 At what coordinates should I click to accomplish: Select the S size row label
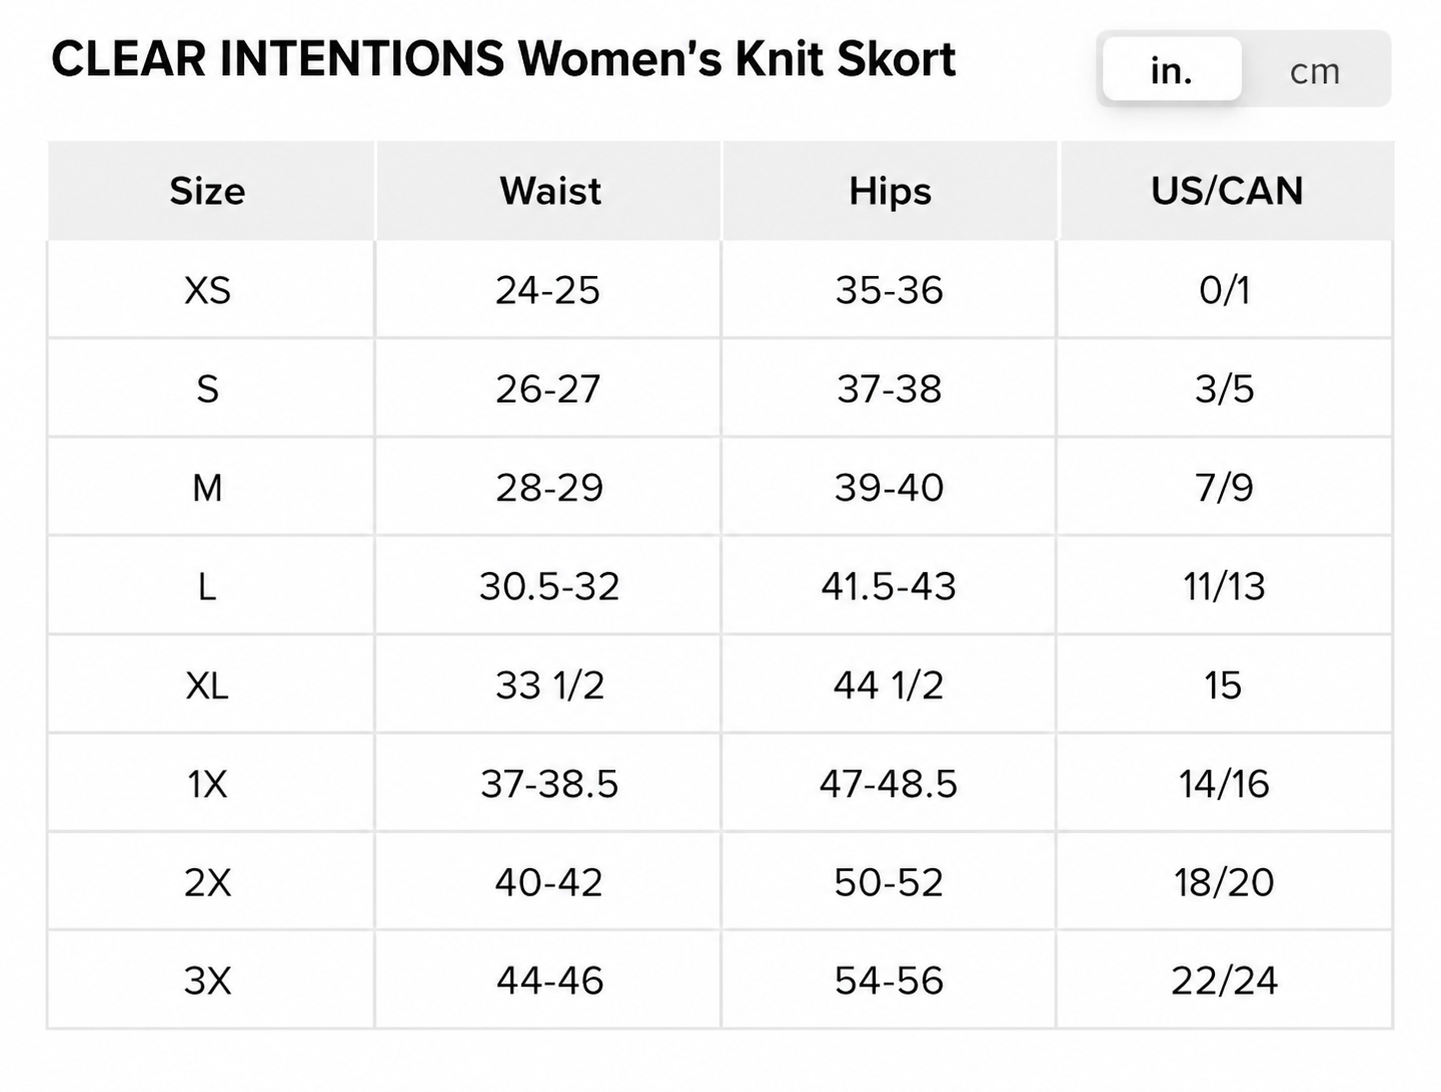pyautogui.click(x=207, y=388)
